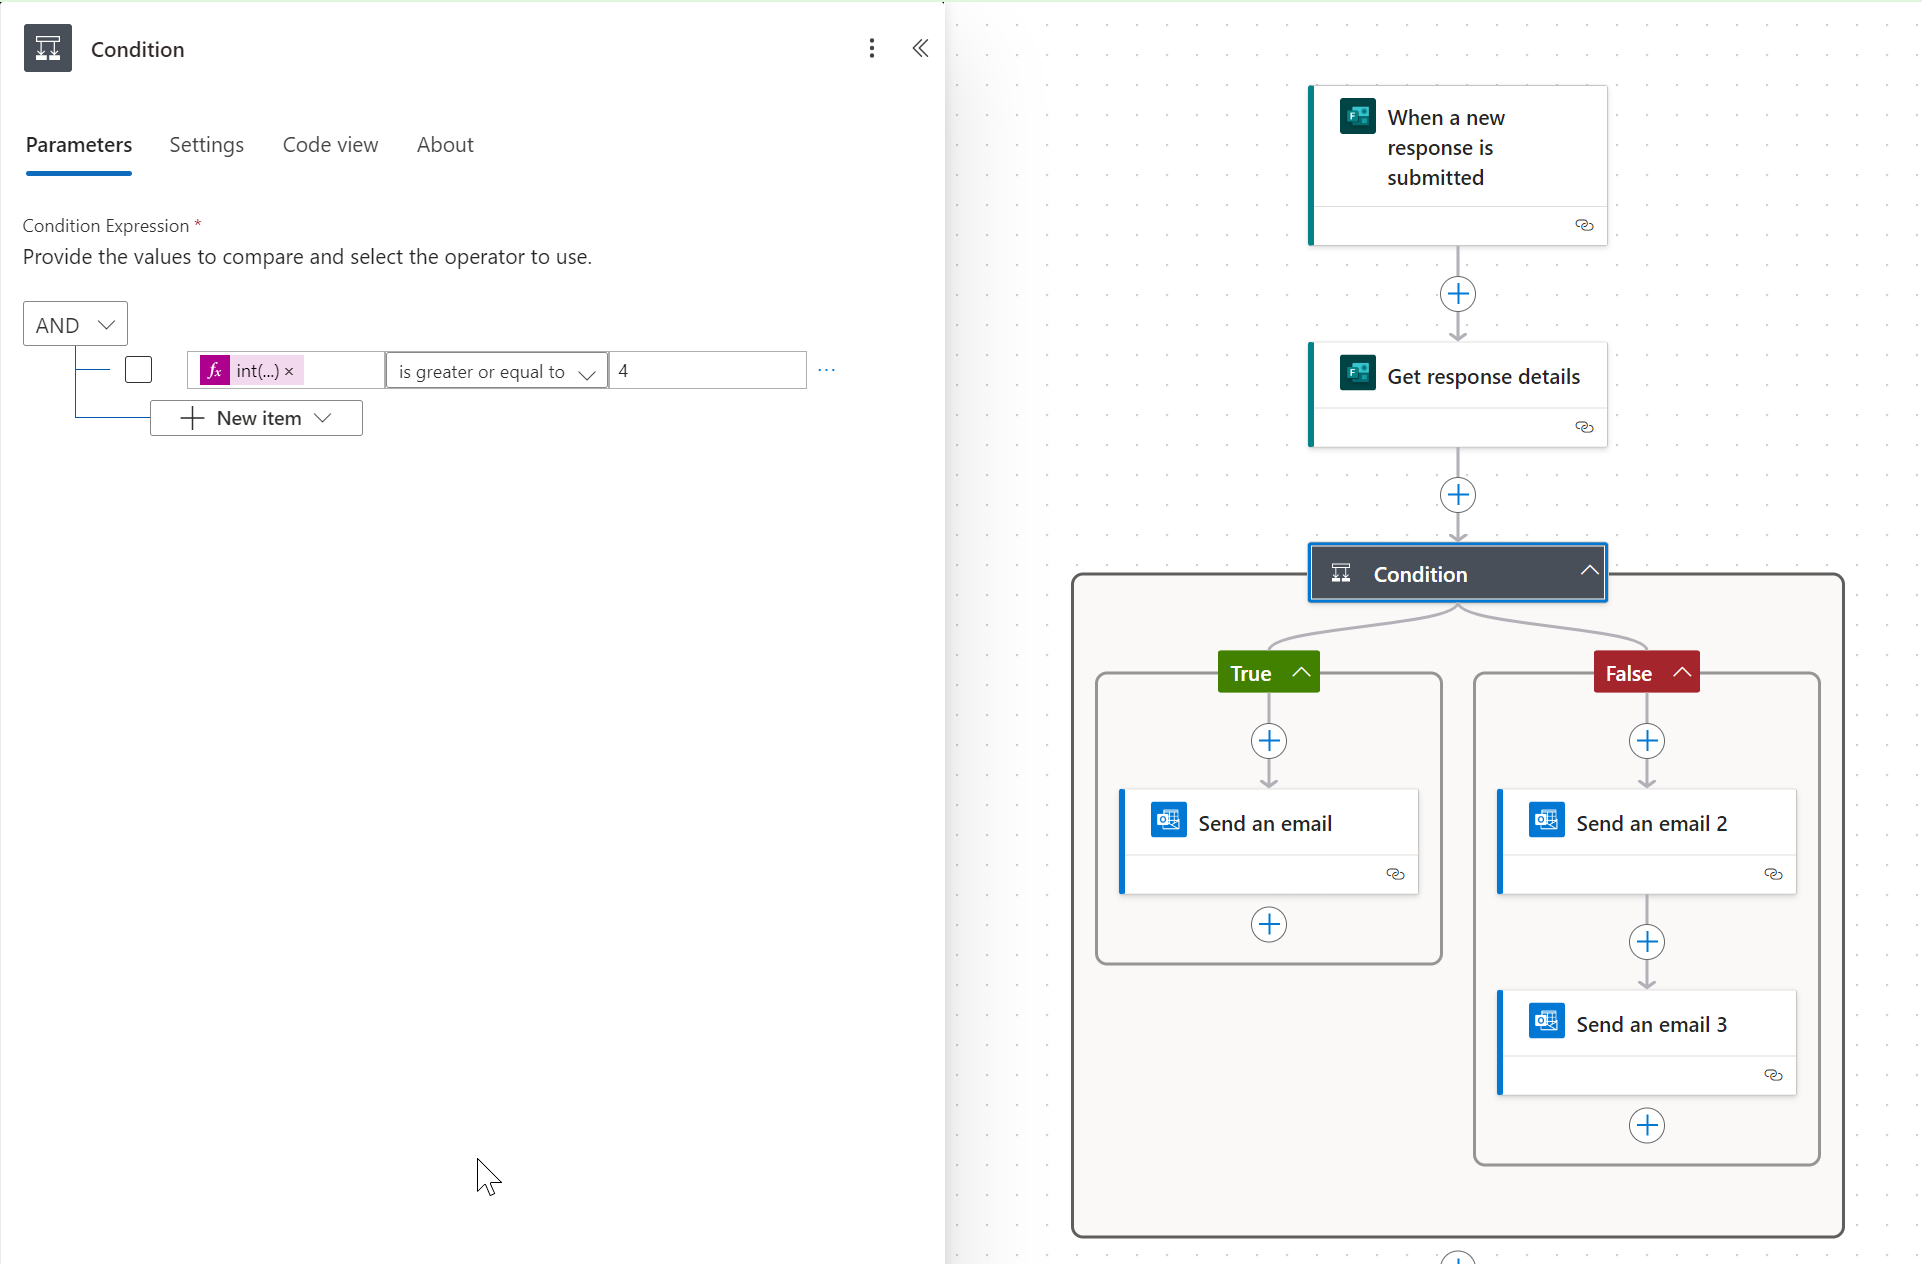The height and width of the screenshot is (1264, 1922).
Task: Open the AND operator dropdown
Action: 75,324
